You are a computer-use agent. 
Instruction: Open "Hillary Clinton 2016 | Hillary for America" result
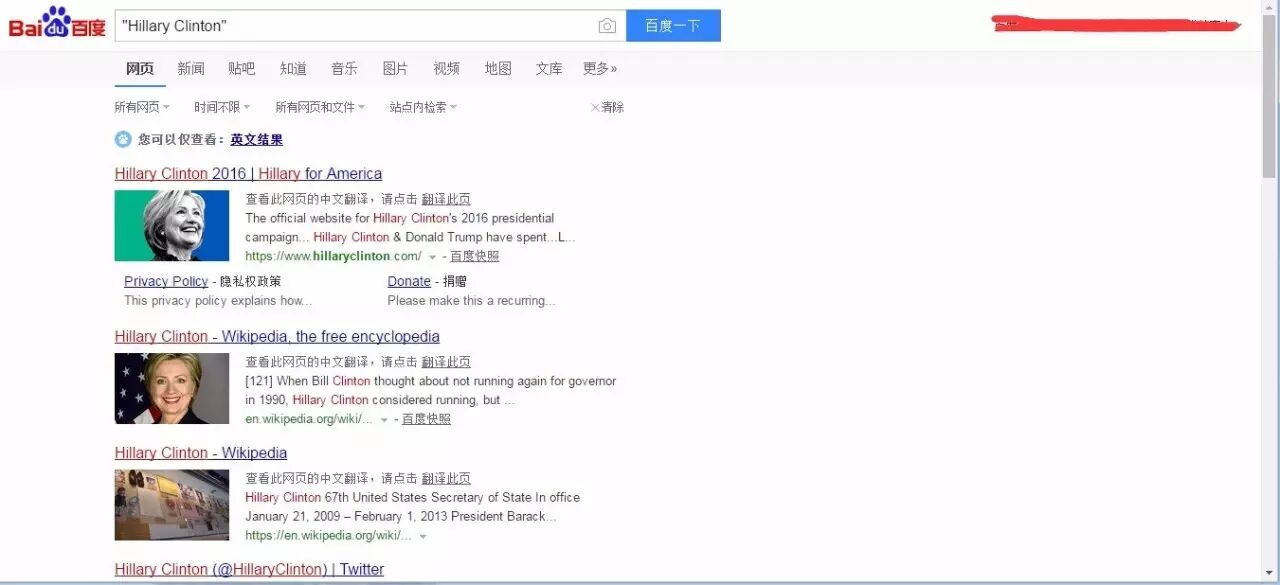coord(248,174)
